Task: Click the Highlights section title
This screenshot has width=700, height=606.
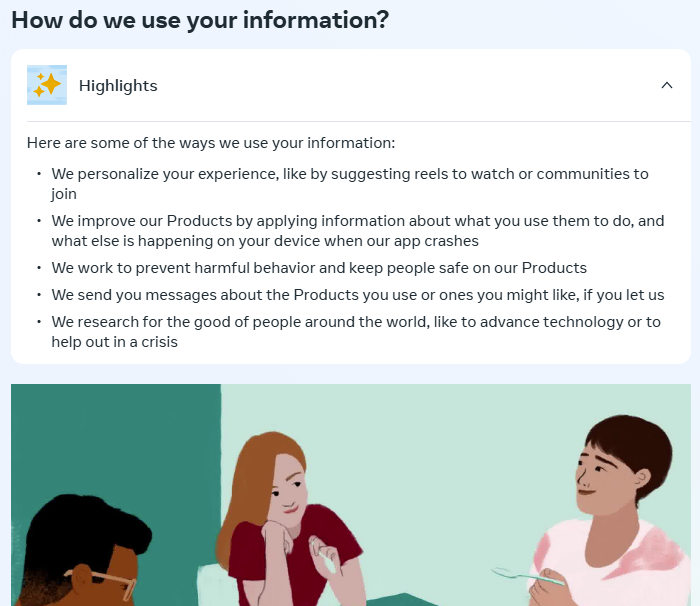Action: point(118,86)
